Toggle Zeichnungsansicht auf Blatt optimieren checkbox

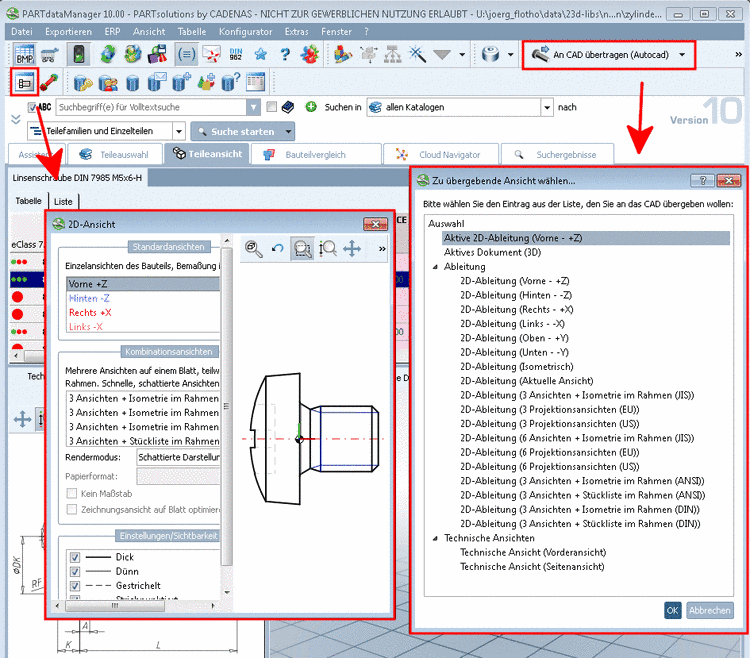coord(72,509)
